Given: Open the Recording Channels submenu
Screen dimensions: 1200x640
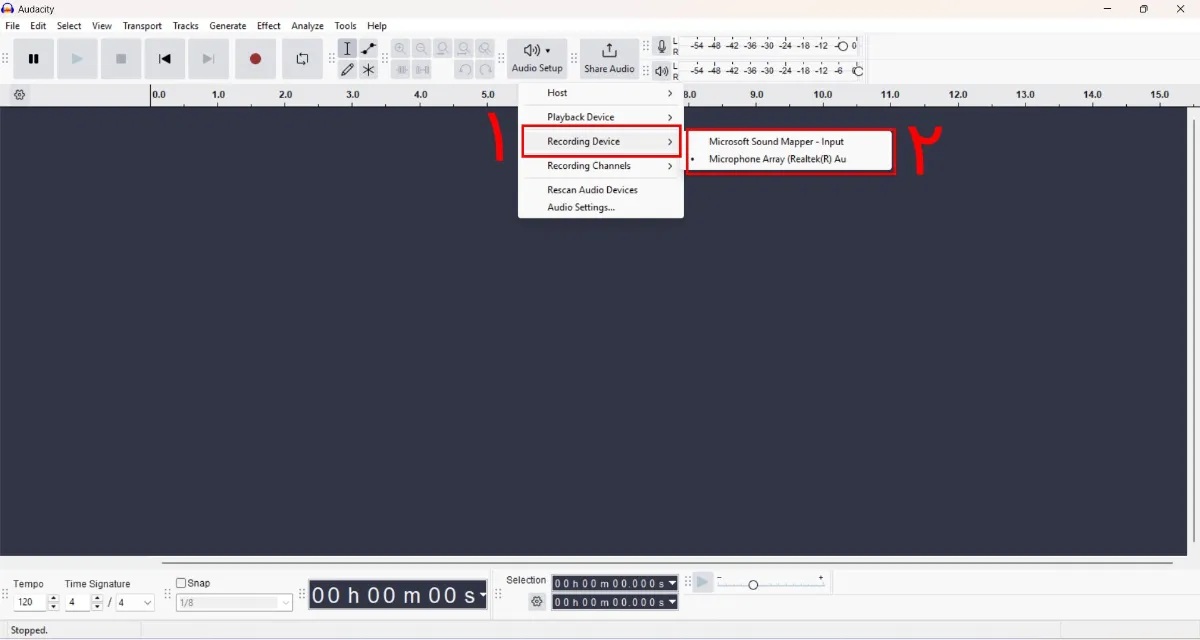Looking at the screenshot, I should coord(588,165).
